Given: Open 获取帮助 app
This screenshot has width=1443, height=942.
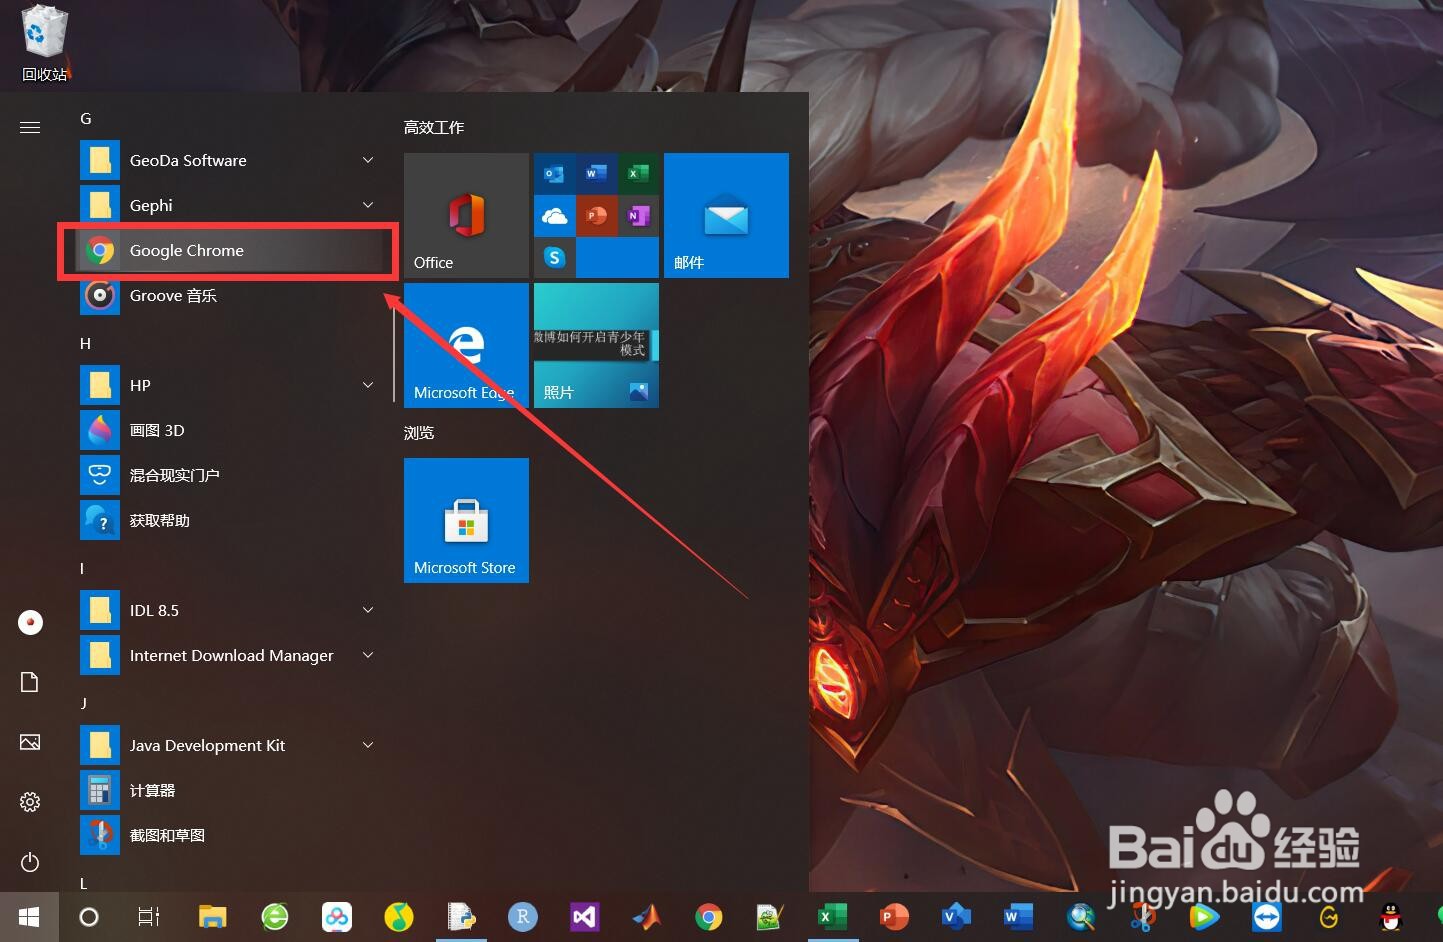Looking at the screenshot, I should tap(230, 520).
